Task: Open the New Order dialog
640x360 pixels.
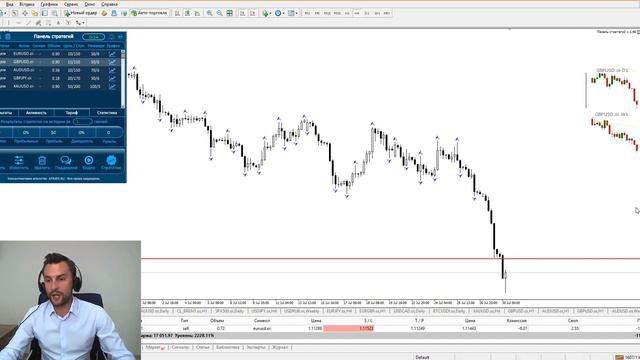Action: click(x=81, y=13)
